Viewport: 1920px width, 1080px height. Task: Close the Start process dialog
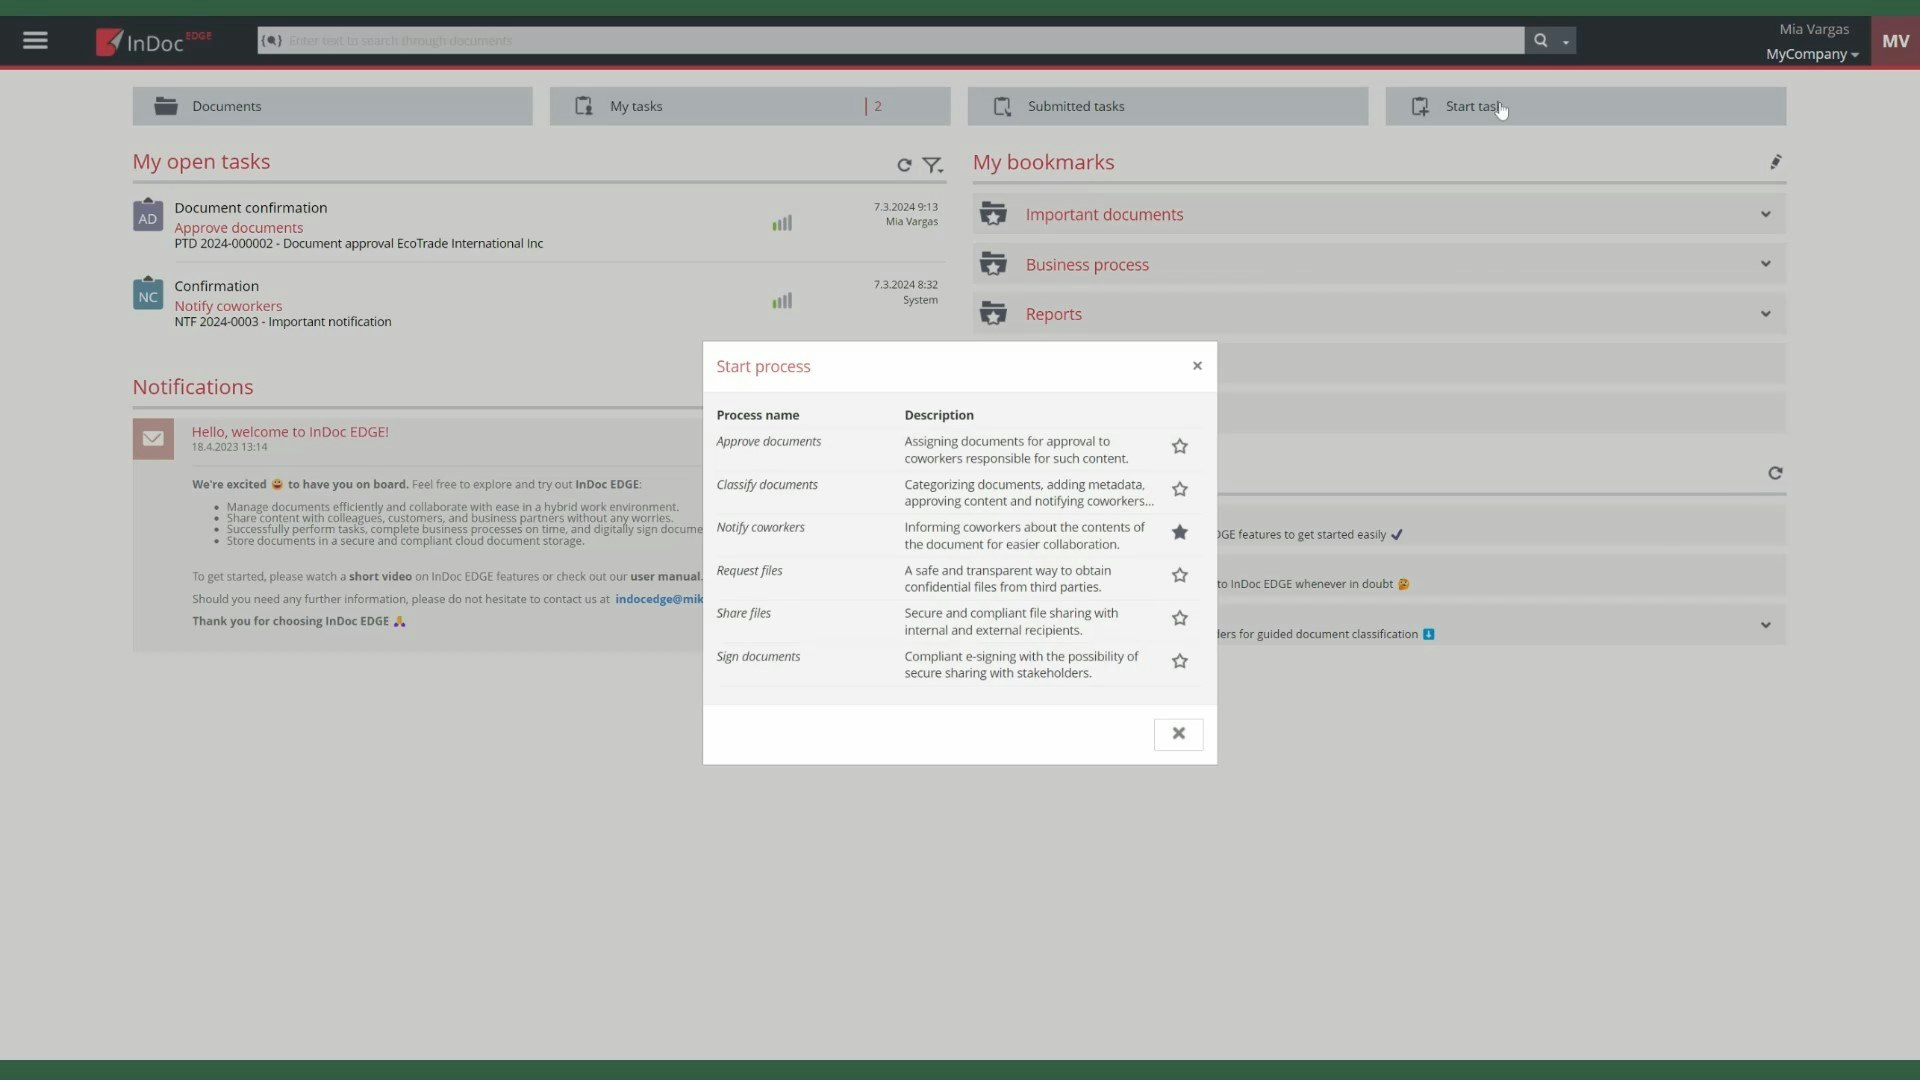(x=1196, y=365)
